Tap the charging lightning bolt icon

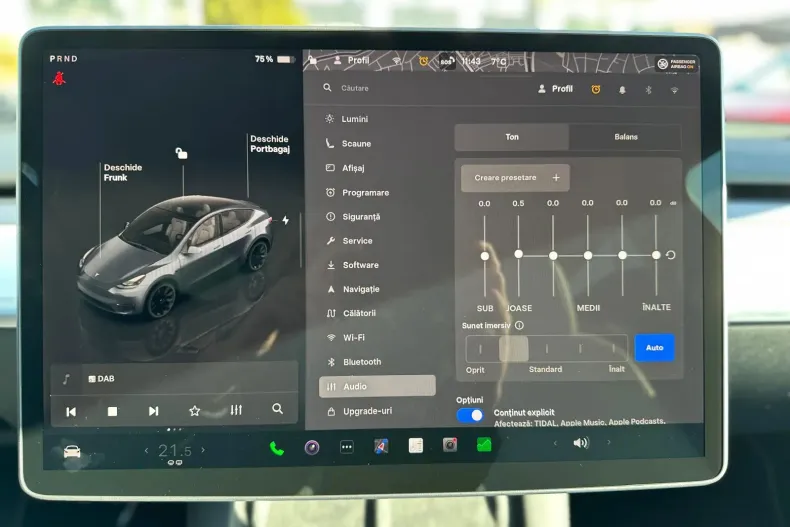coord(286,220)
